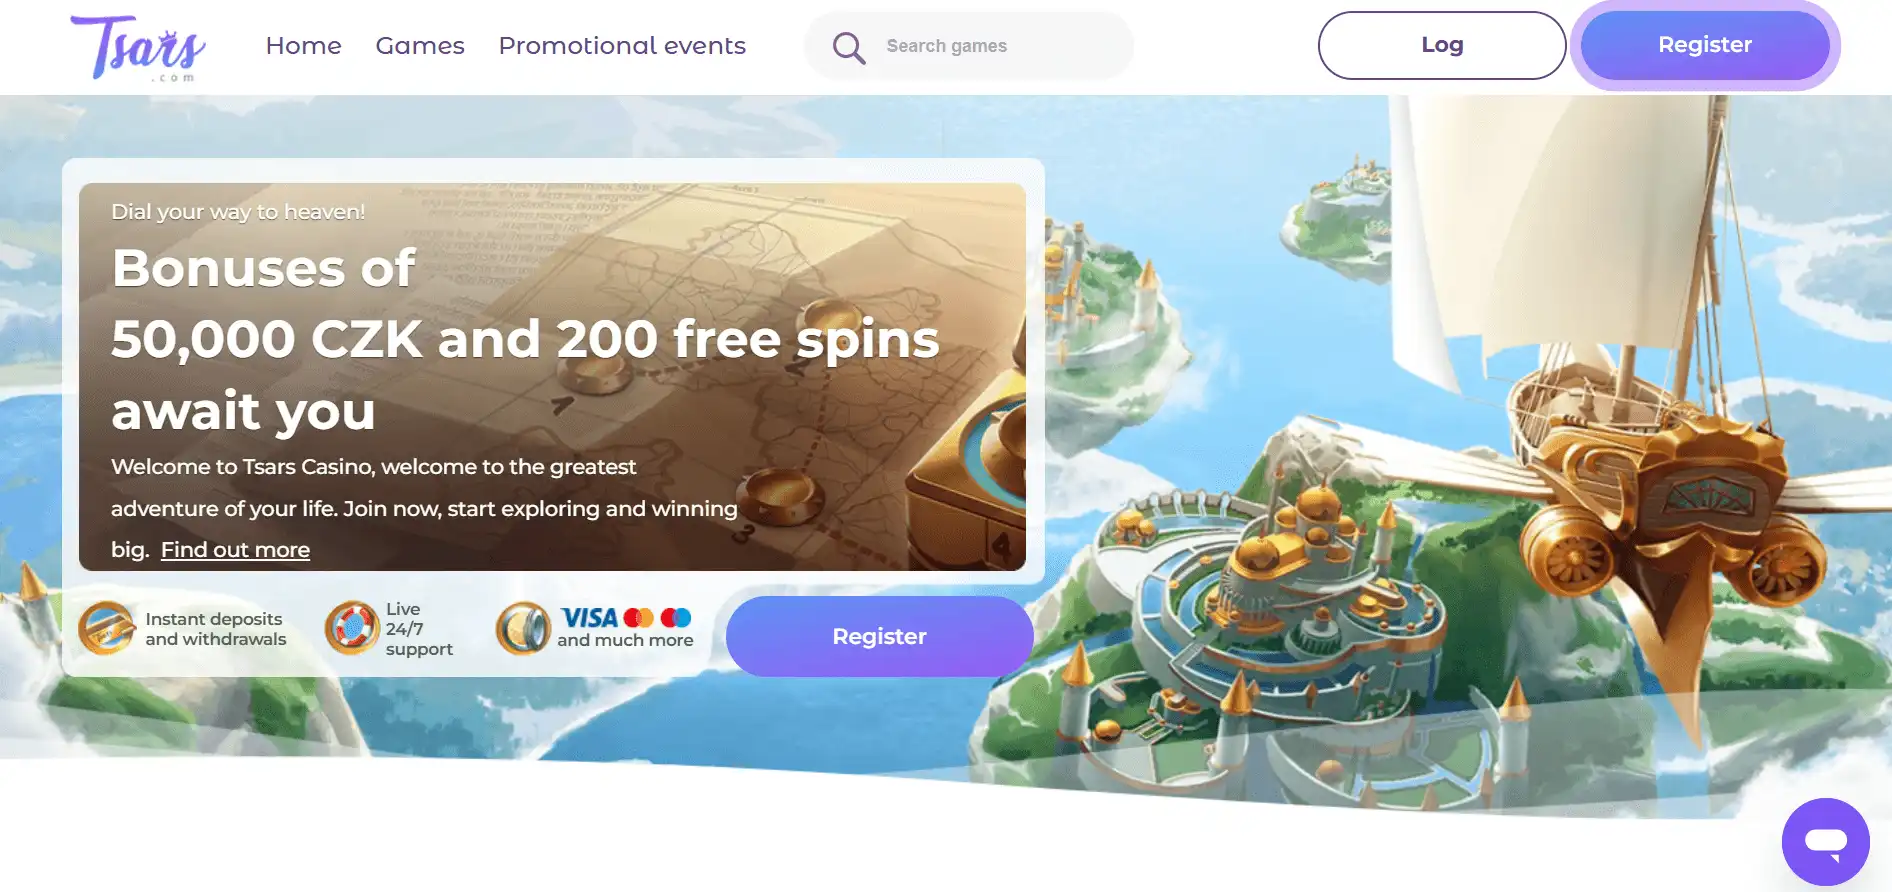The image size is (1892, 892).
Task: Focus the Search games field
Action: click(969, 46)
